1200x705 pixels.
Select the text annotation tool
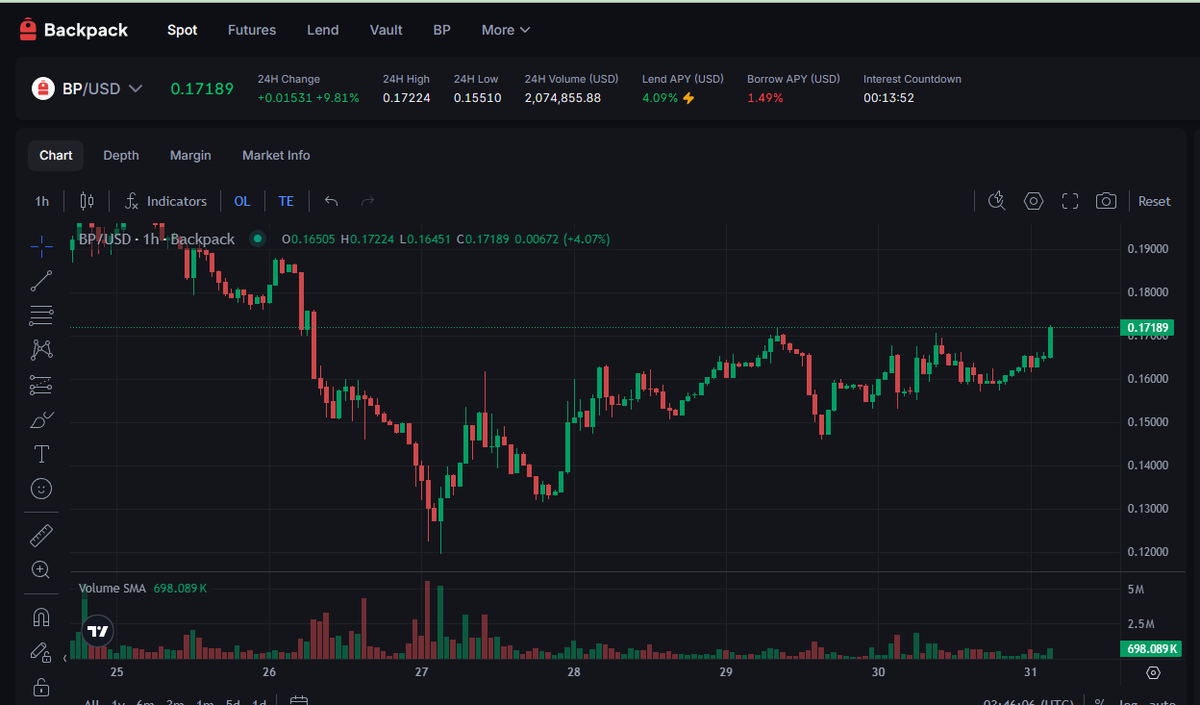[41, 454]
